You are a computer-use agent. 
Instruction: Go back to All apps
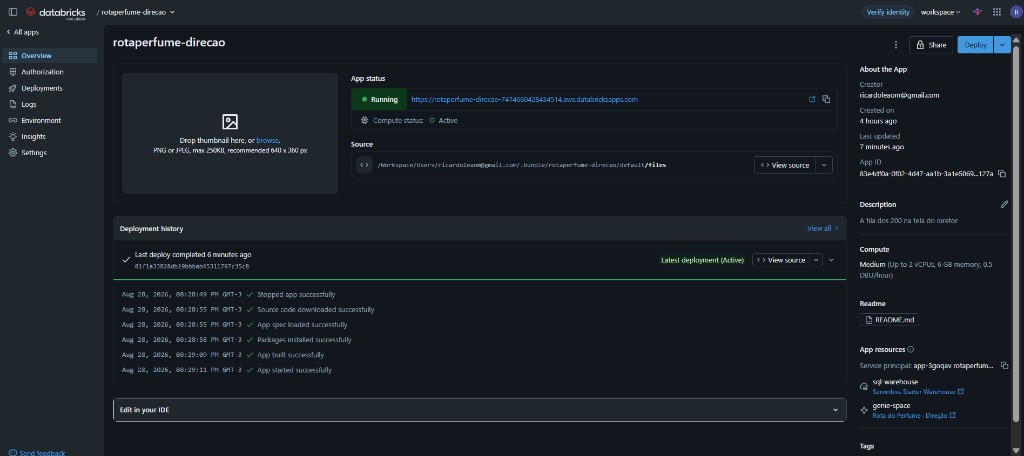[23, 32]
